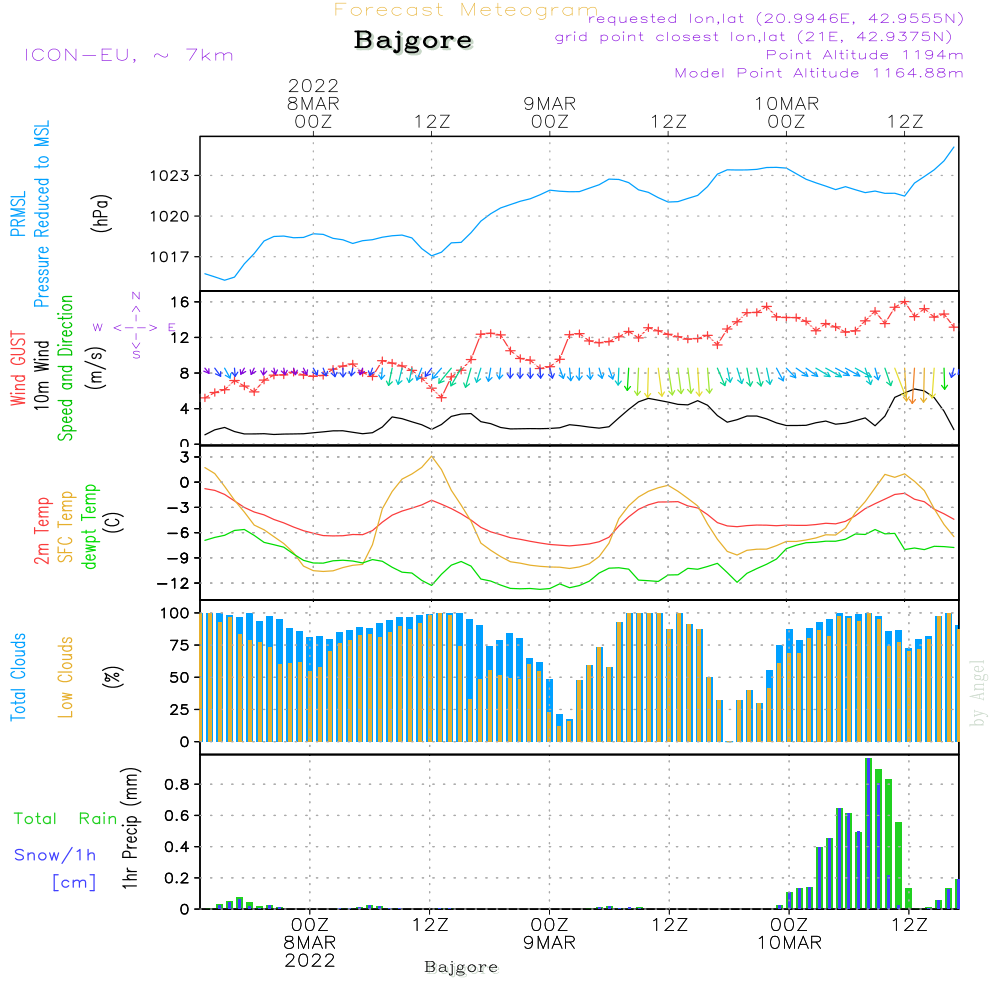1000x1000 pixels.
Task: Click the small "Bajgore" caption at bottom
Action: pos(461,967)
